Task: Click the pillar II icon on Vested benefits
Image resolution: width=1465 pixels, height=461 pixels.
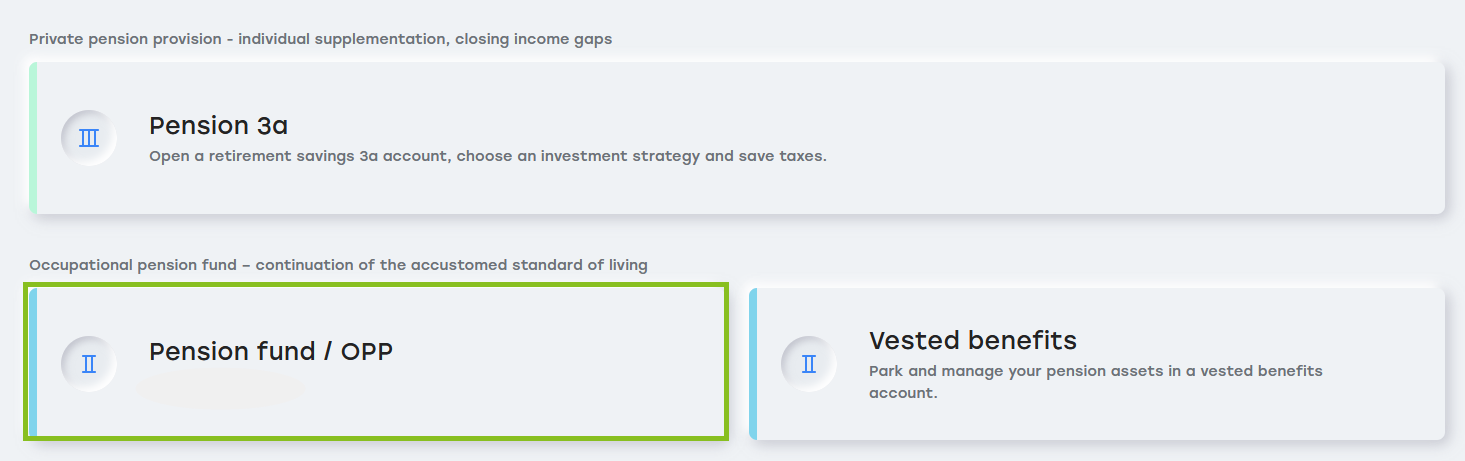Action: pos(809,364)
